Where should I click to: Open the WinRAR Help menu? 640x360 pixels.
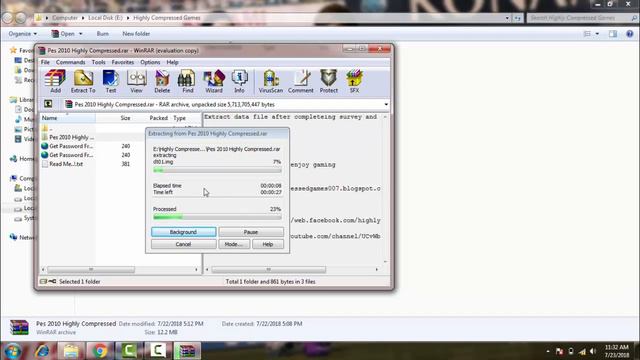(x=172, y=62)
